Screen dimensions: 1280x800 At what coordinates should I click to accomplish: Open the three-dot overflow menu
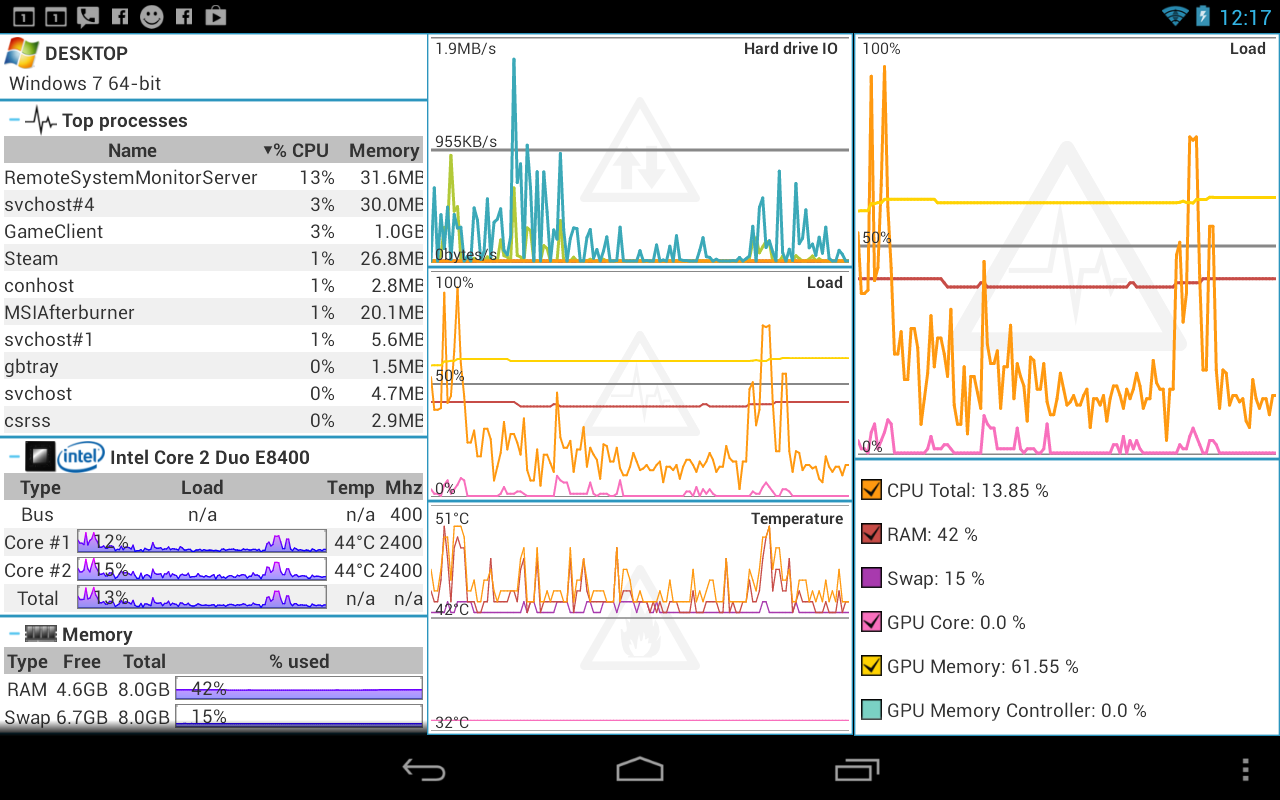[1245, 769]
